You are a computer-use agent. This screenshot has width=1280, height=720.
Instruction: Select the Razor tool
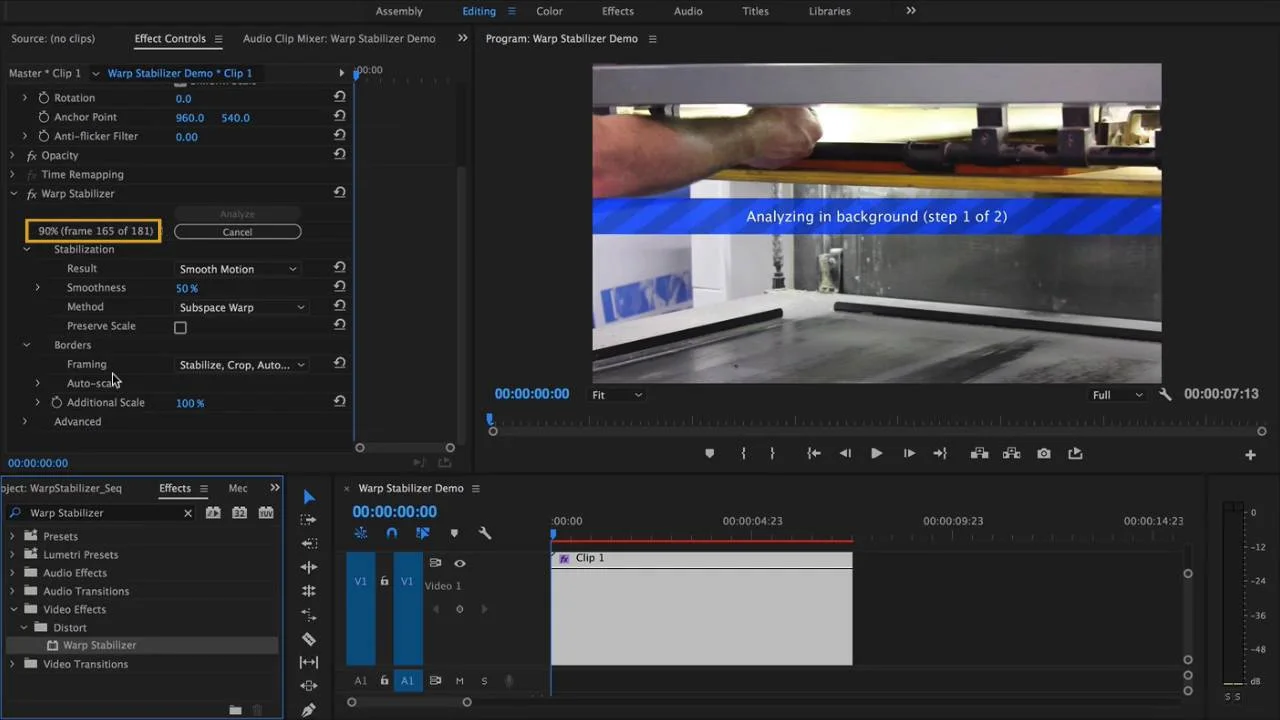[x=309, y=639]
